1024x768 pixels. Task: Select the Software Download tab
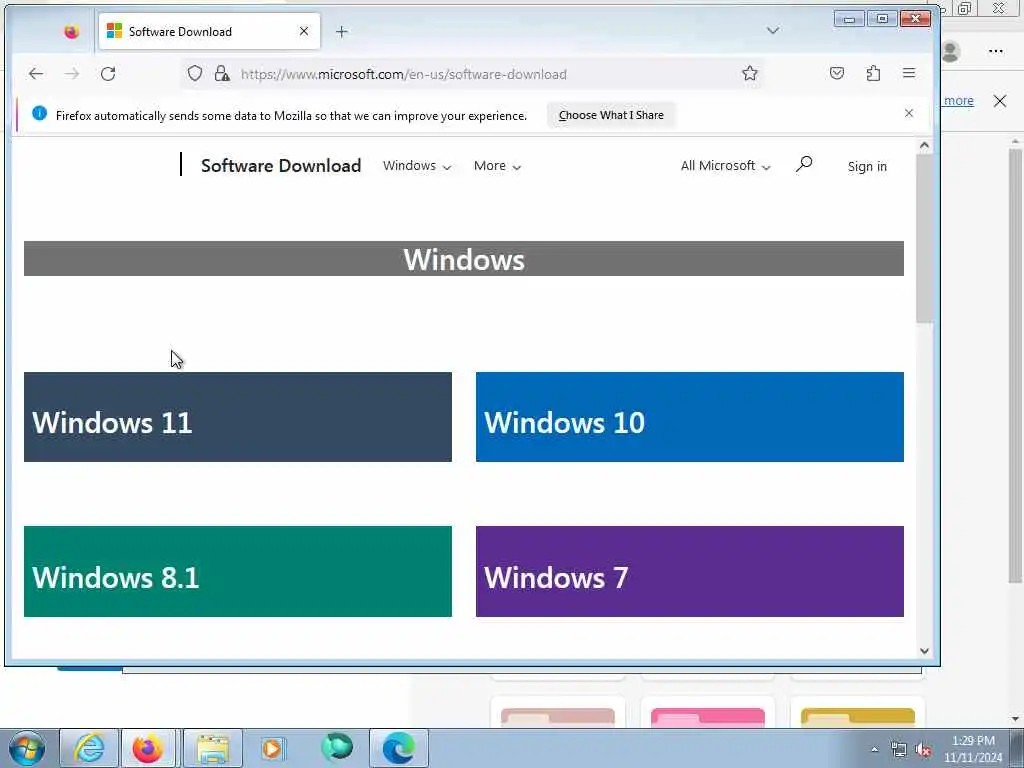pos(209,31)
